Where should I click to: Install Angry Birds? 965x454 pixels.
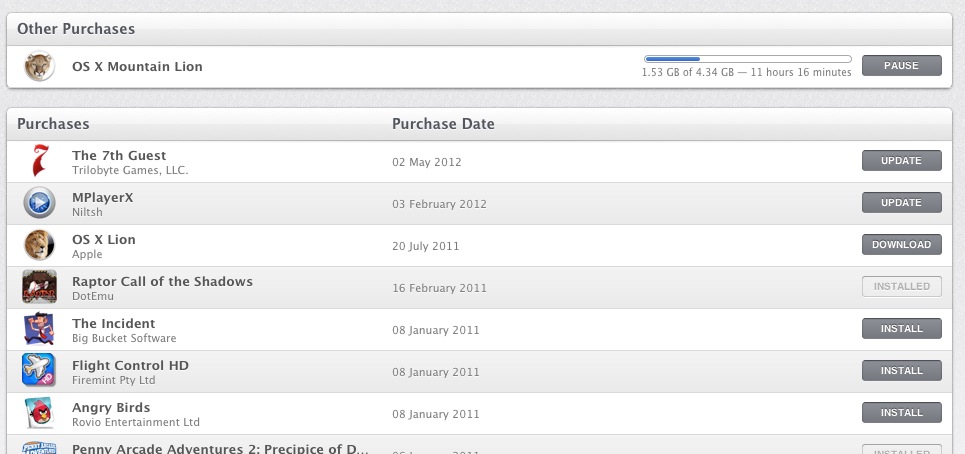coord(901,413)
